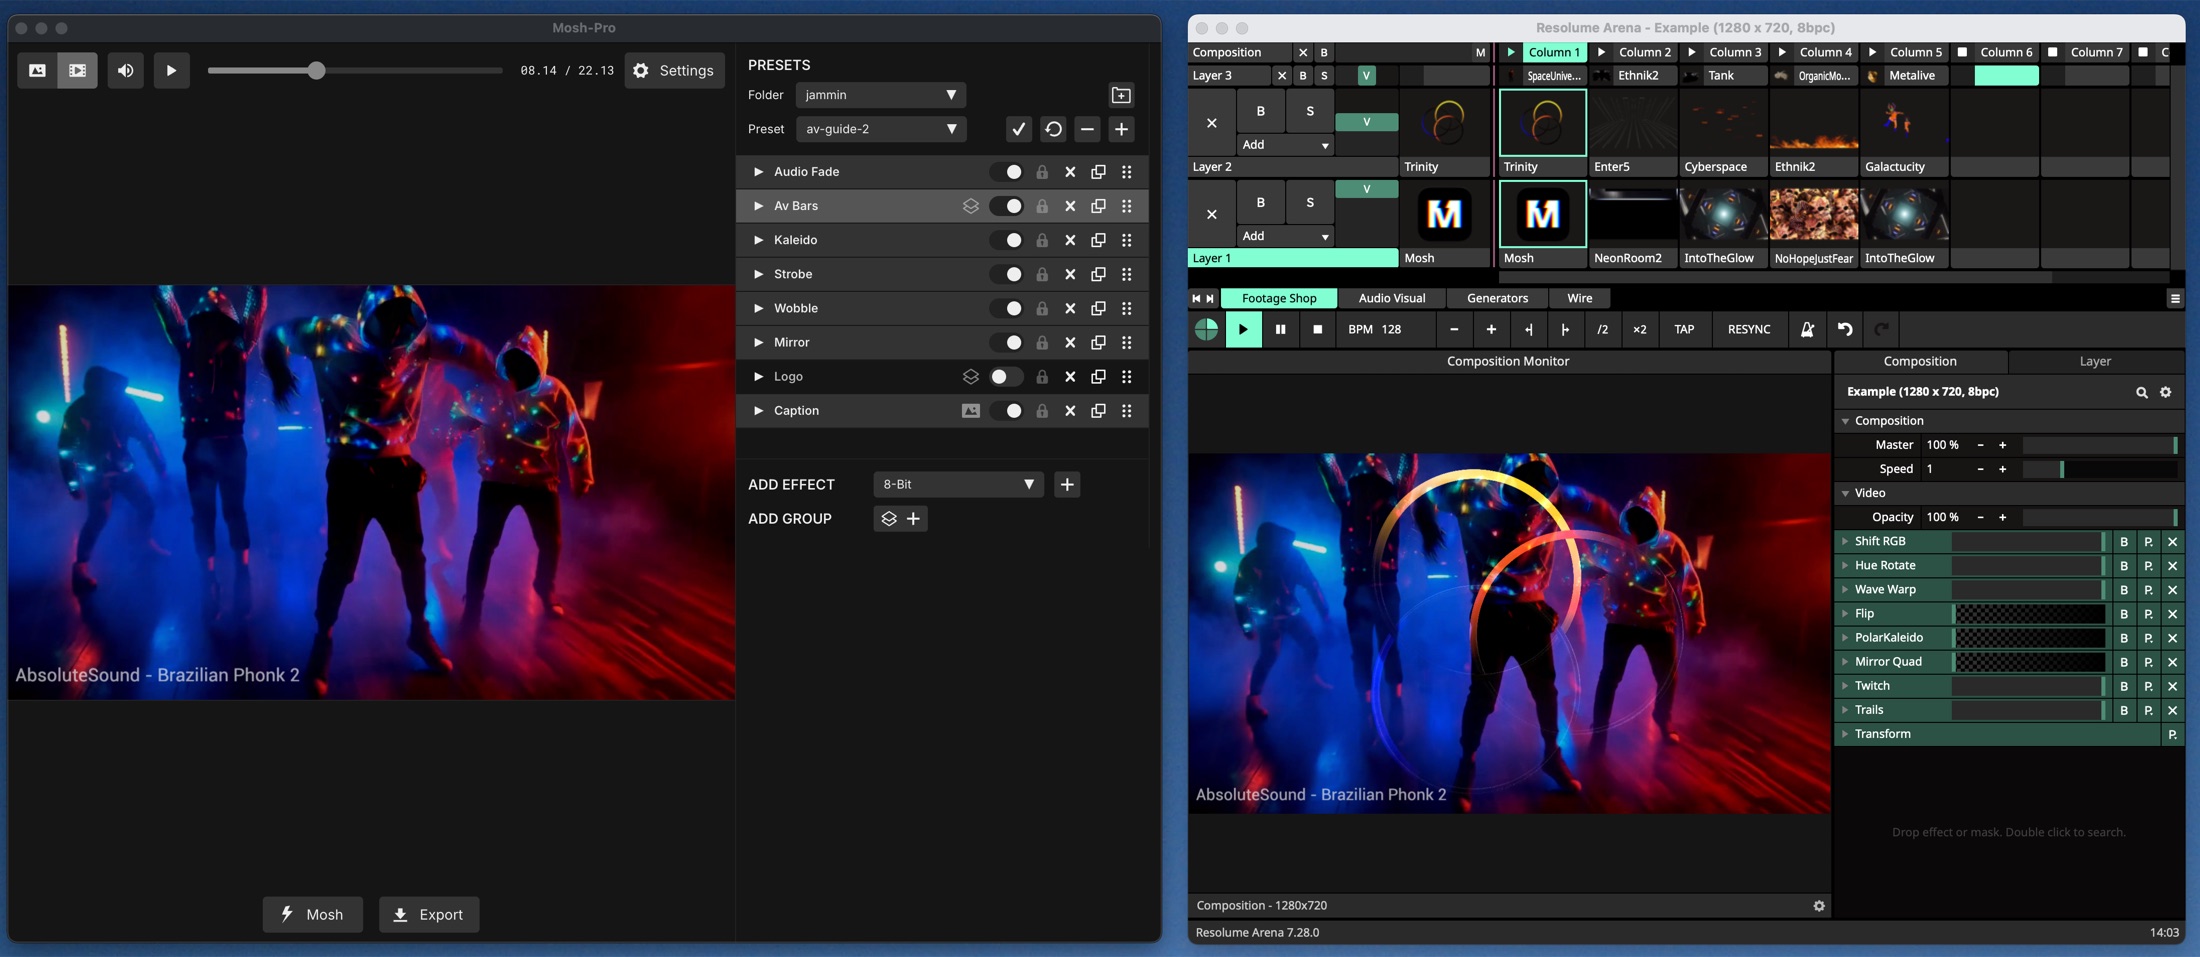Adjust the Opacity slider in Video

pyautogui.click(x=2099, y=517)
